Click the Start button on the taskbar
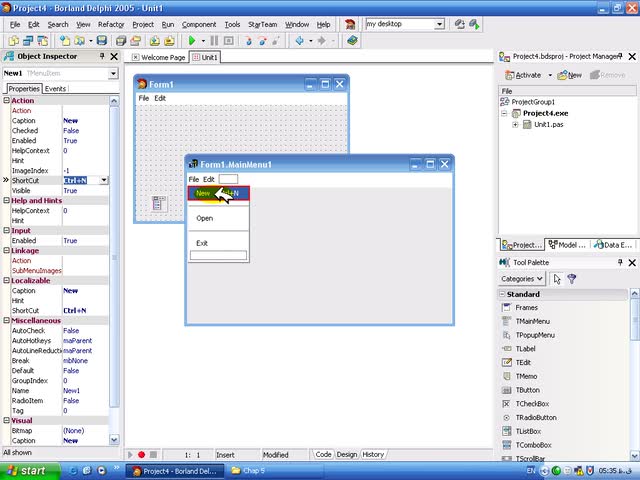 click(30, 471)
